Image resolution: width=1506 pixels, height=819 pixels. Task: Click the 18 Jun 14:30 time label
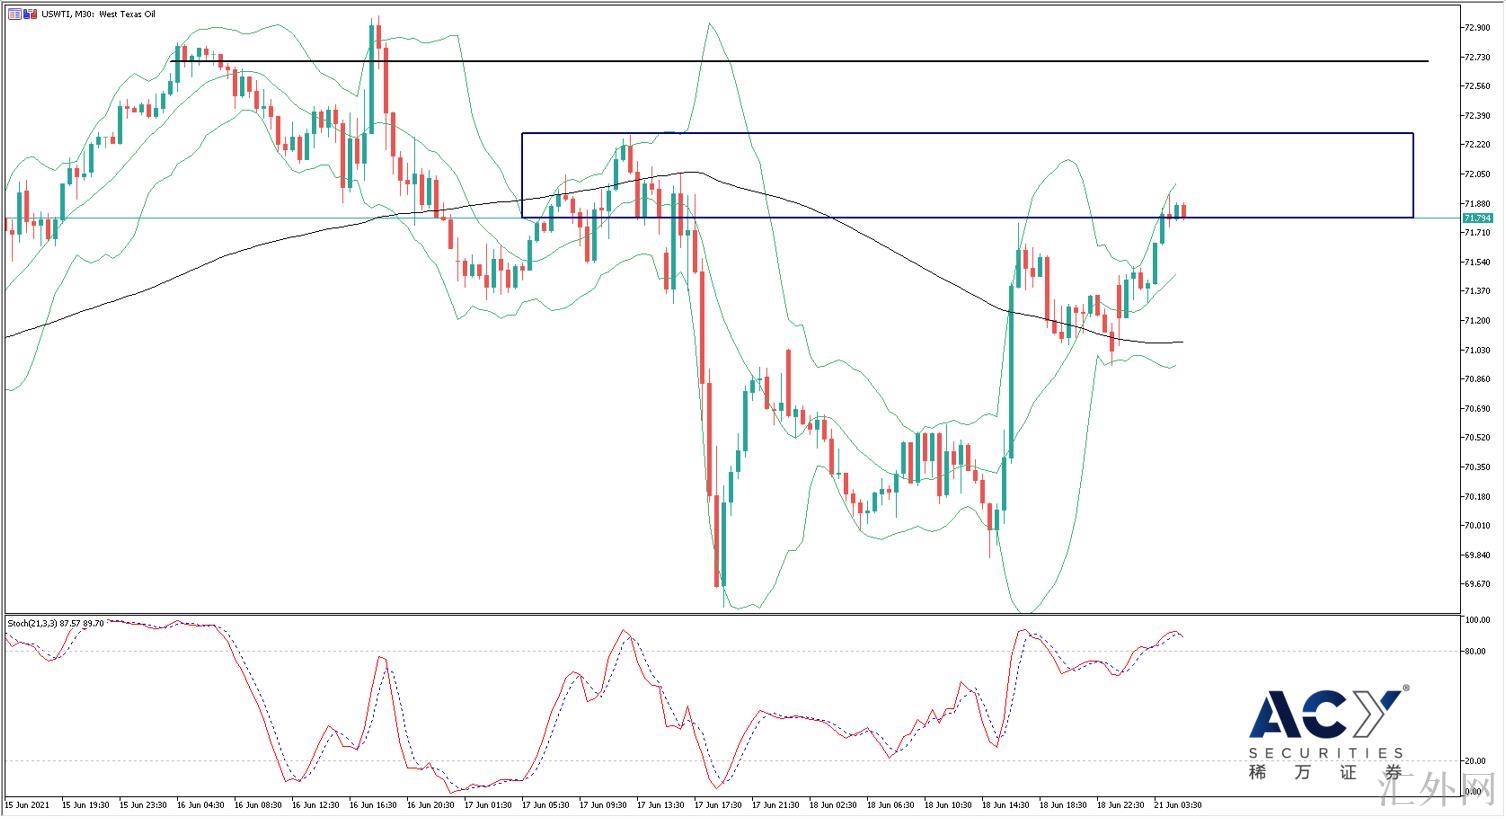click(1005, 805)
